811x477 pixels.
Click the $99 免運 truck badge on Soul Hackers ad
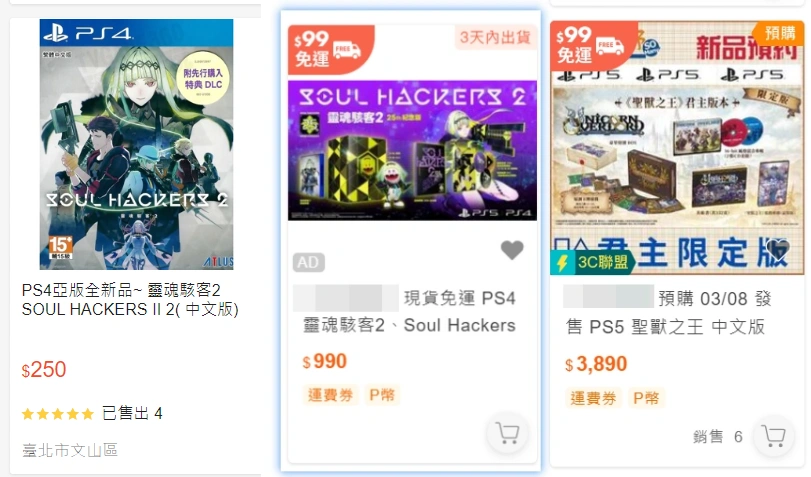pos(331,49)
